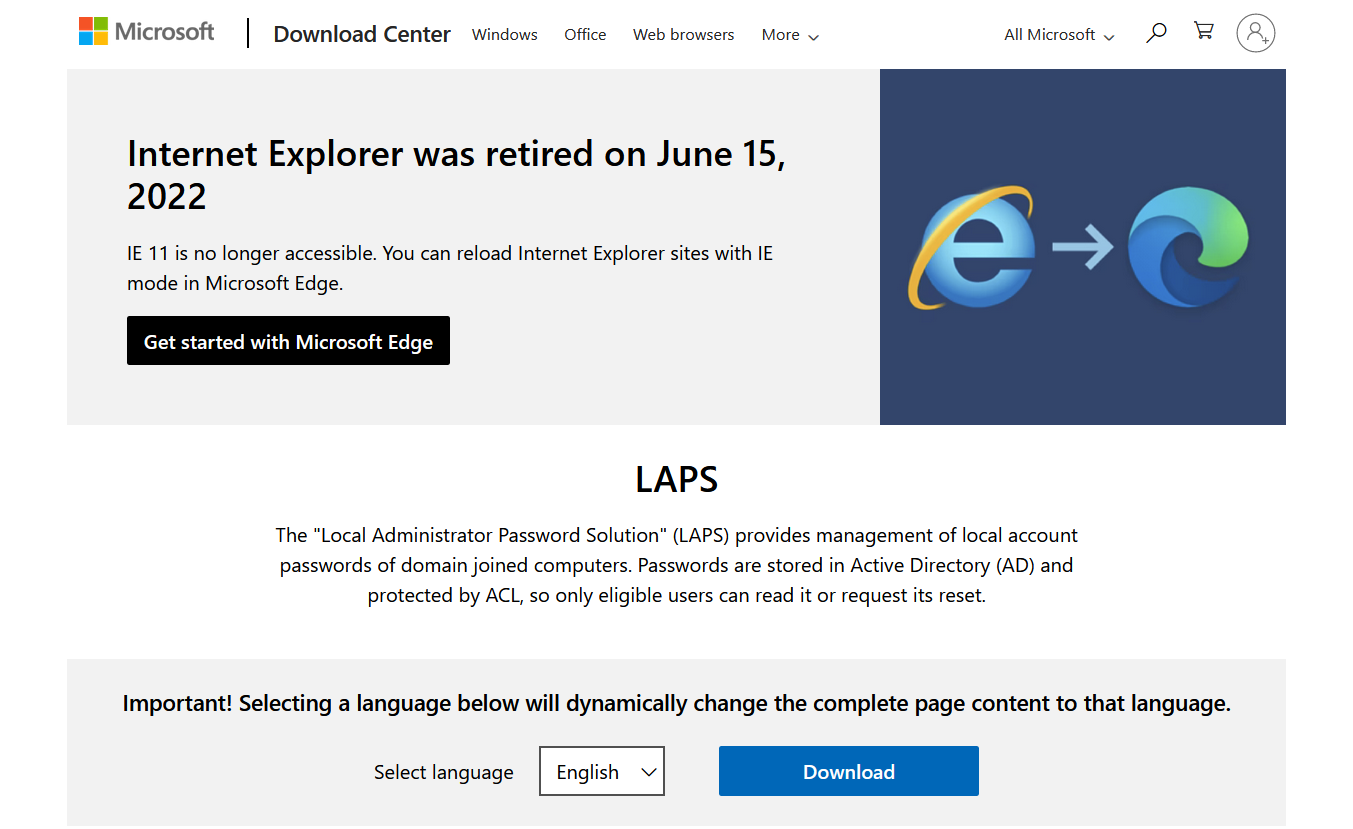Image resolution: width=1353 pixels, height=829 pixels.
Task: Go to the Windows menu item
Action: coord(505,35)
